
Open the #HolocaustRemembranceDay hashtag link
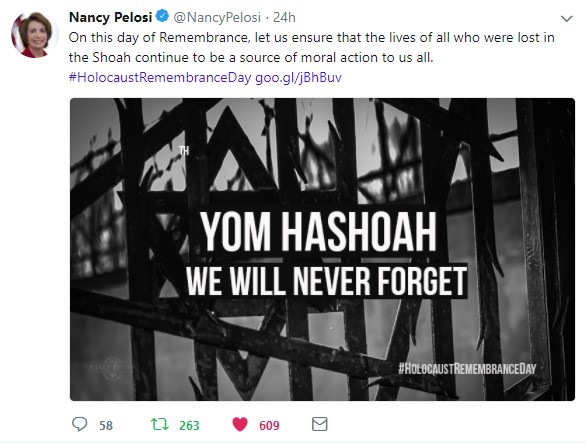160,77
